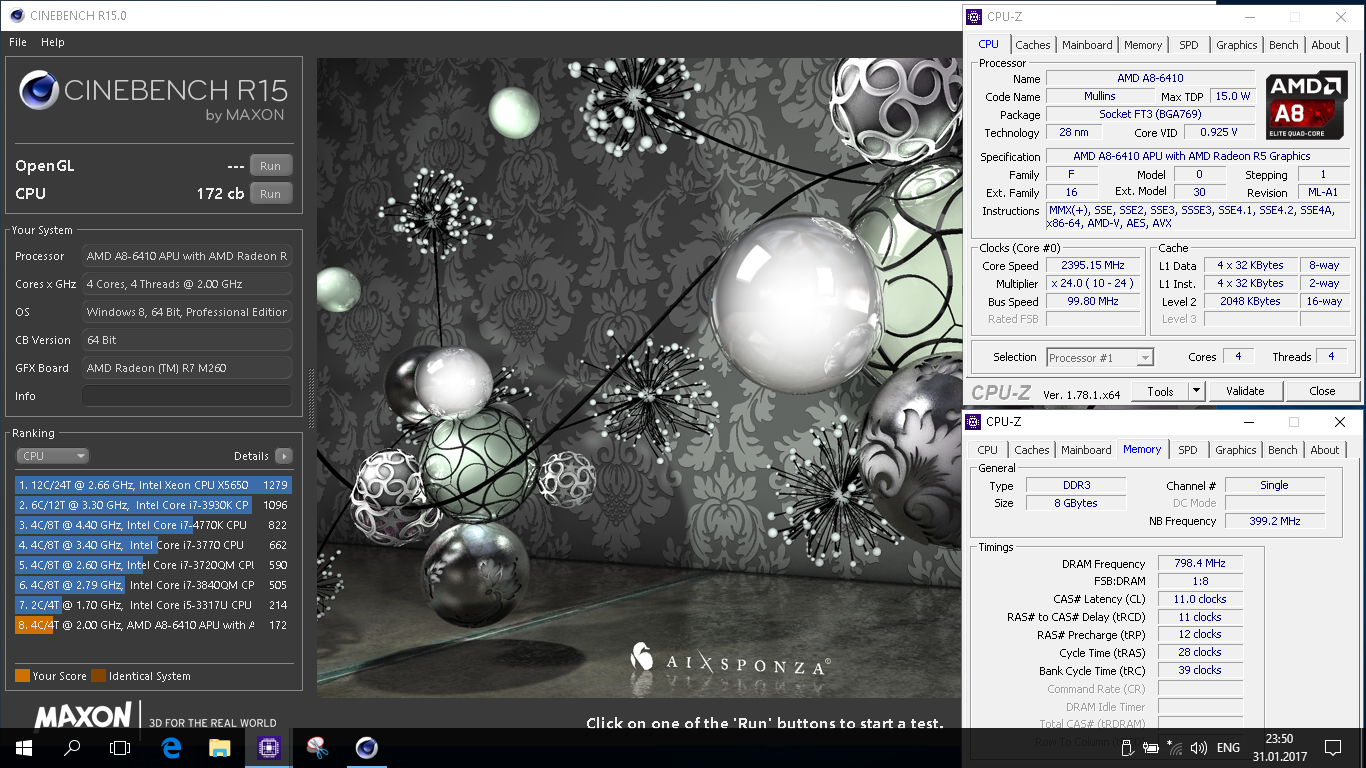Switch to Mainboard tab in upper CPU-Z
Image resolution: width=1366 pixels, height=768 pixels.
(1087, 45)
